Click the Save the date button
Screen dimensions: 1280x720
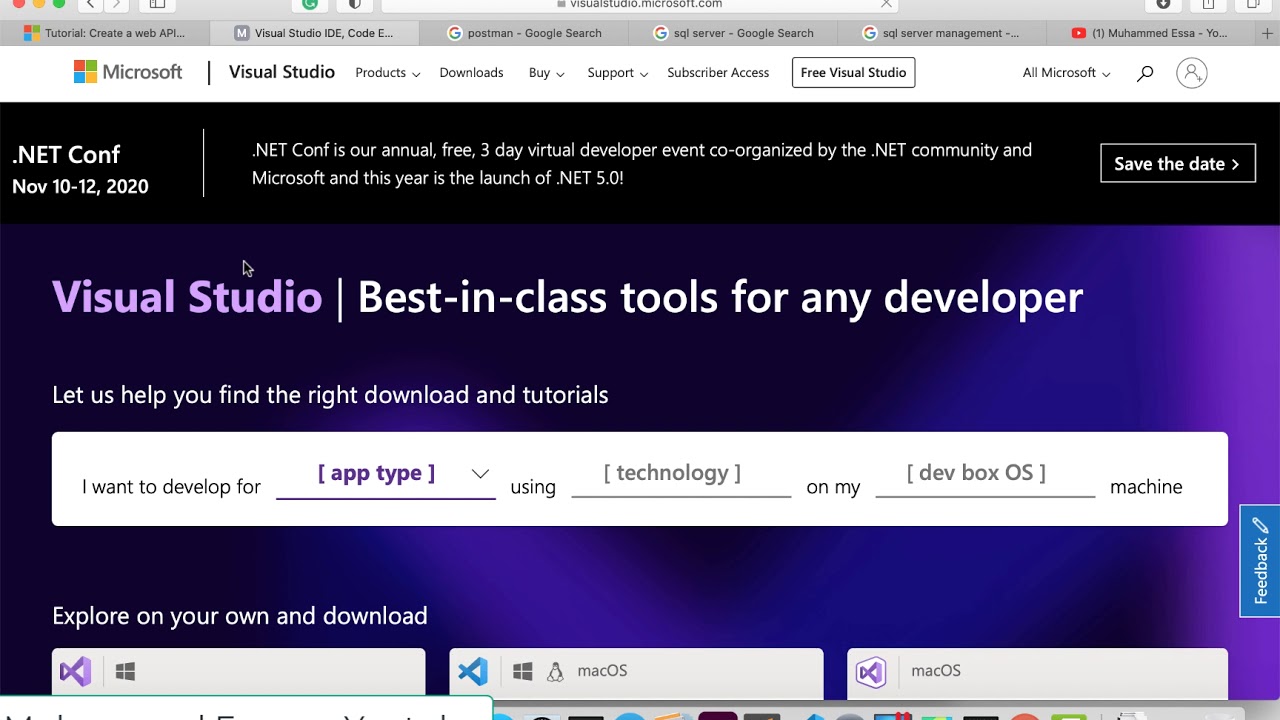[1177, 164]
